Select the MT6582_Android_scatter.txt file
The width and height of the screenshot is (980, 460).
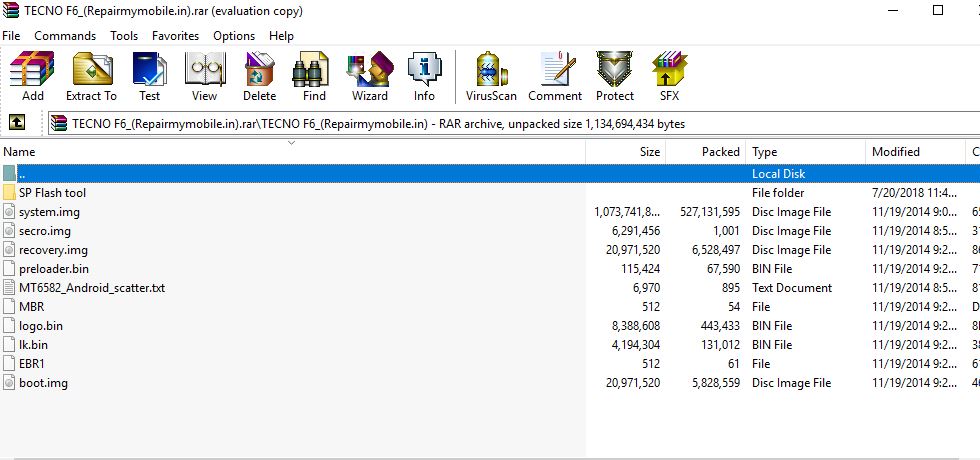click(91, 288)
